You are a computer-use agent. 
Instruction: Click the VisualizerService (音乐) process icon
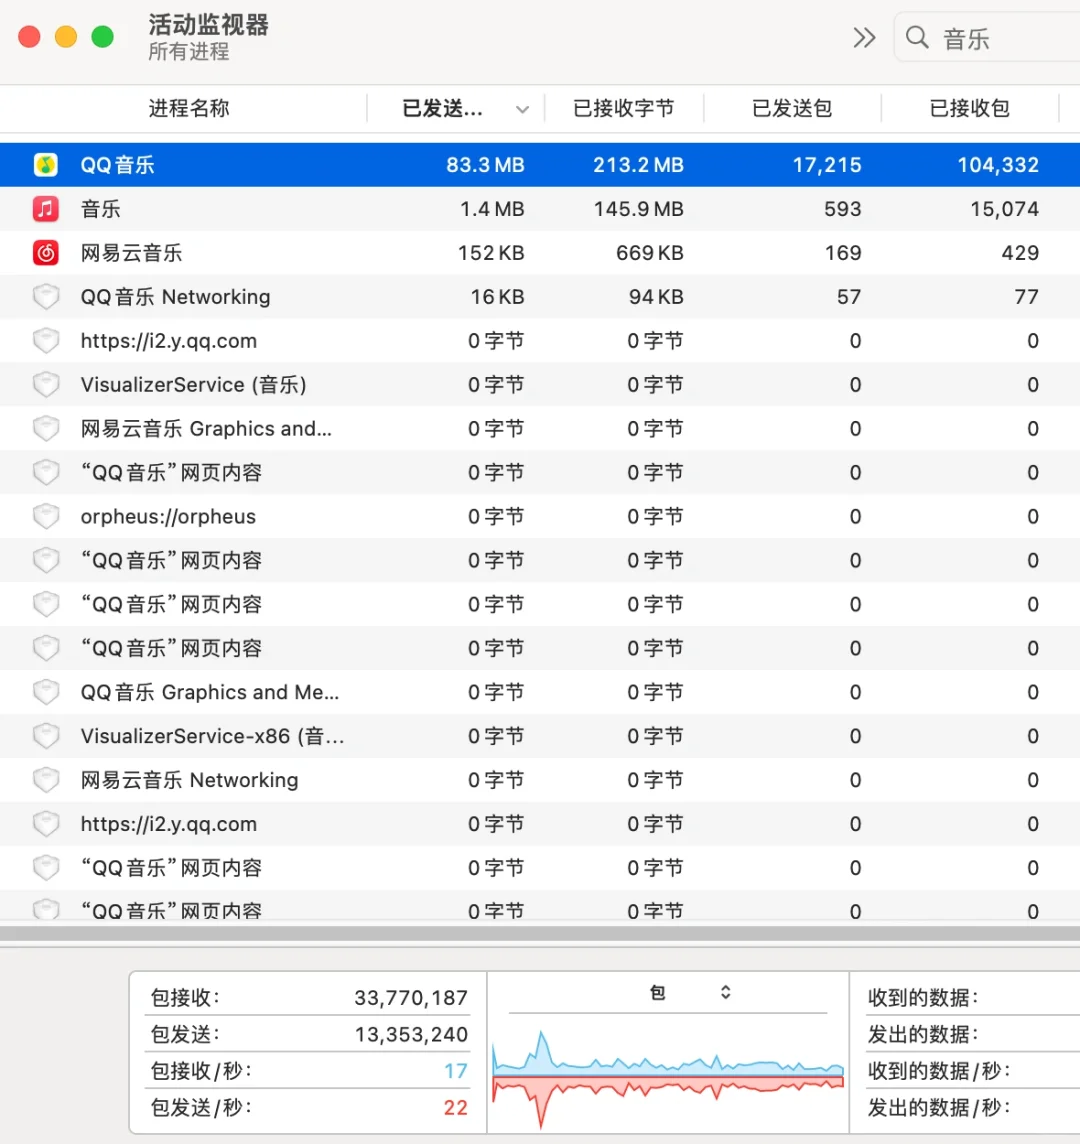click(x=45, y=384)
